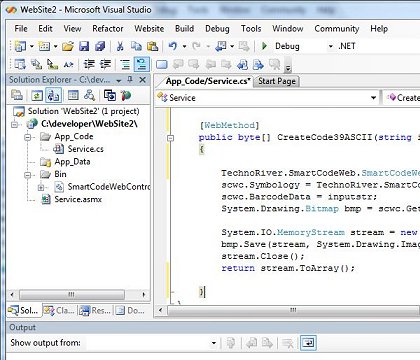Screen dimensions: 420x360
Task: Cut selection with the scissors icon
Action: (x=120, y=46)
